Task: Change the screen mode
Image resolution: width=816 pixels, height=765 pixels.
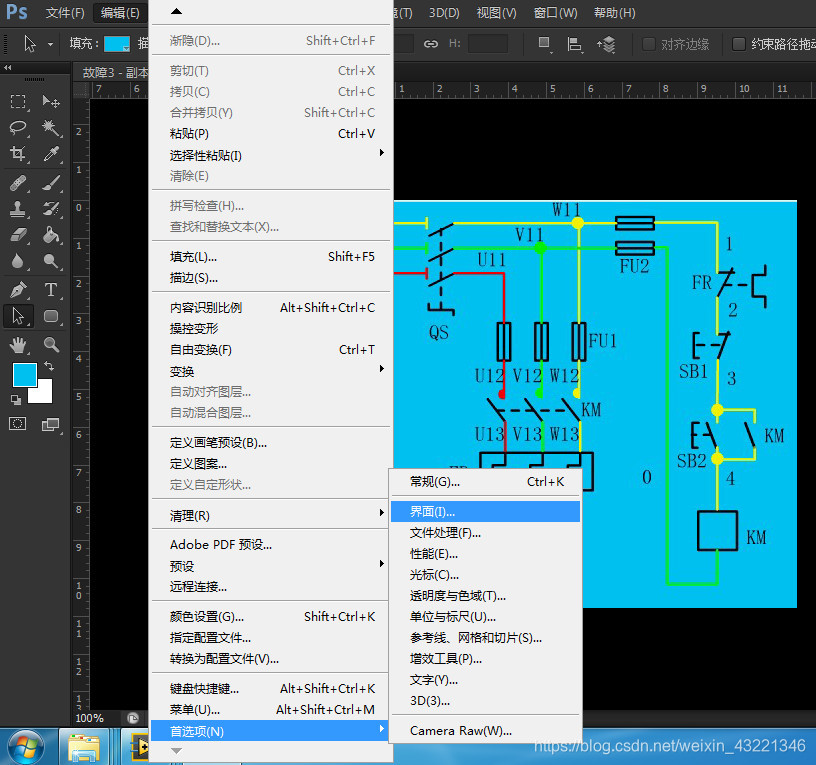Action: [50, 425]
